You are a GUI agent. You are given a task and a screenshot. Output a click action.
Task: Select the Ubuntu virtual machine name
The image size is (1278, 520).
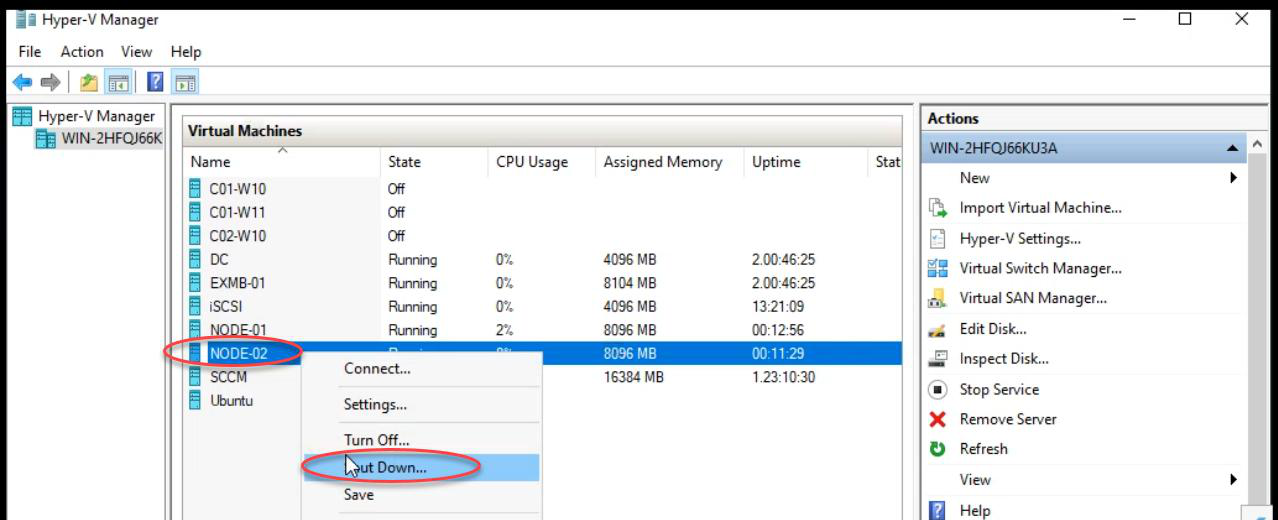(231, 400)
